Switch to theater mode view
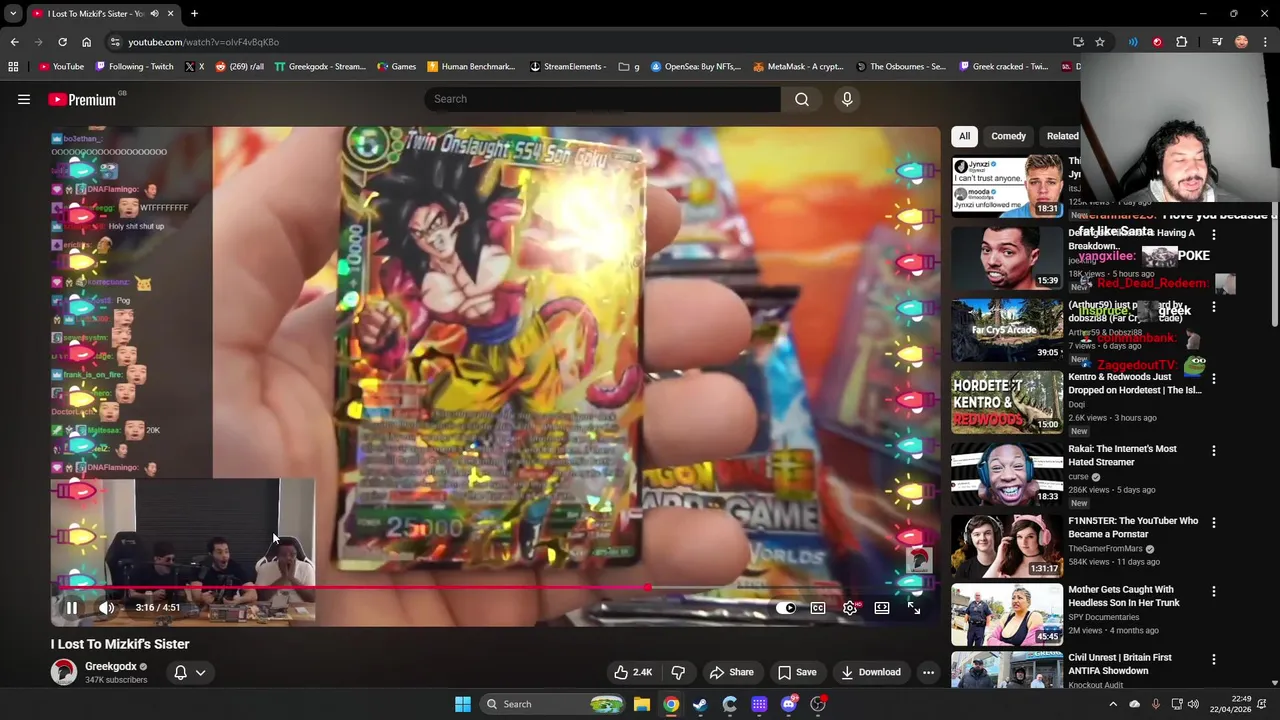 click(x=882, y=608)
